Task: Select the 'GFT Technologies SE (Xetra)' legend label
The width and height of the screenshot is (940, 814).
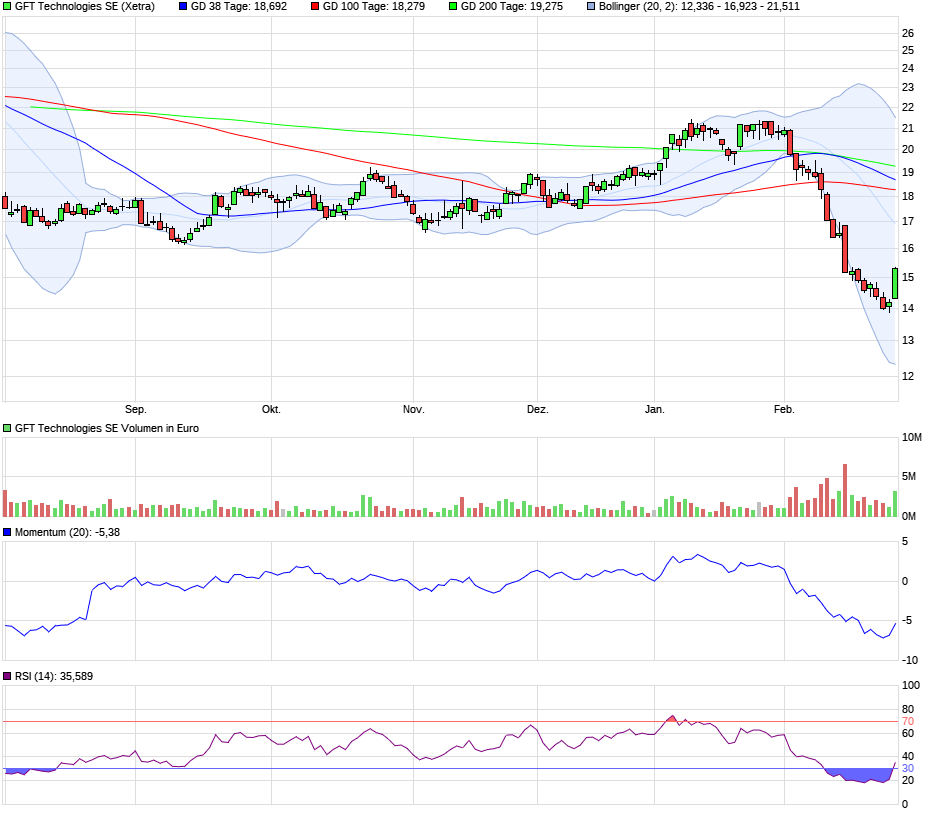Action: click(85, 6)
